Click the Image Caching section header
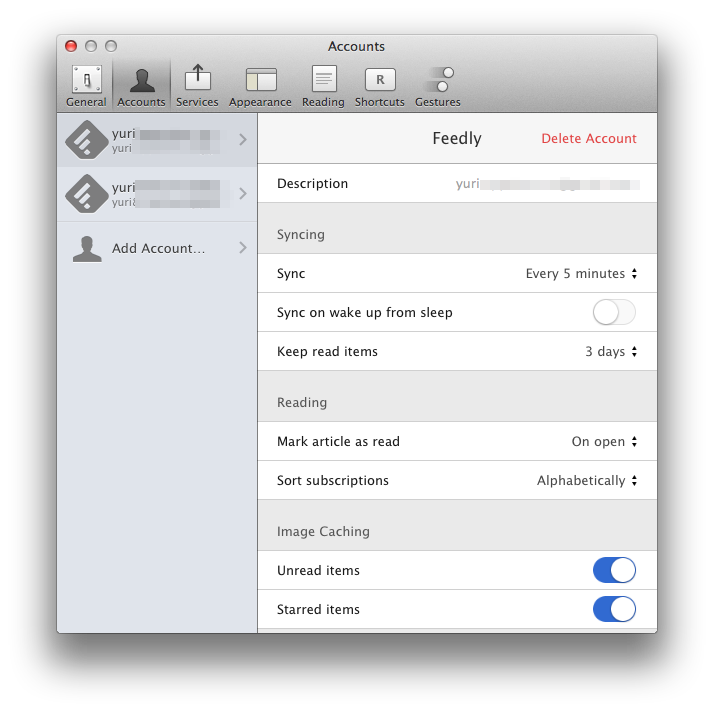Viewport: 714px width, 712px height. click(x=323, y=531)
